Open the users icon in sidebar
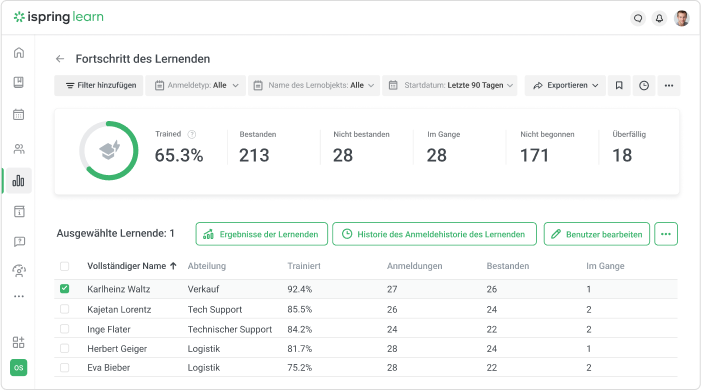The width and height of the screenshot is (701, 390). pyautogui.click(x=19, y=149)
